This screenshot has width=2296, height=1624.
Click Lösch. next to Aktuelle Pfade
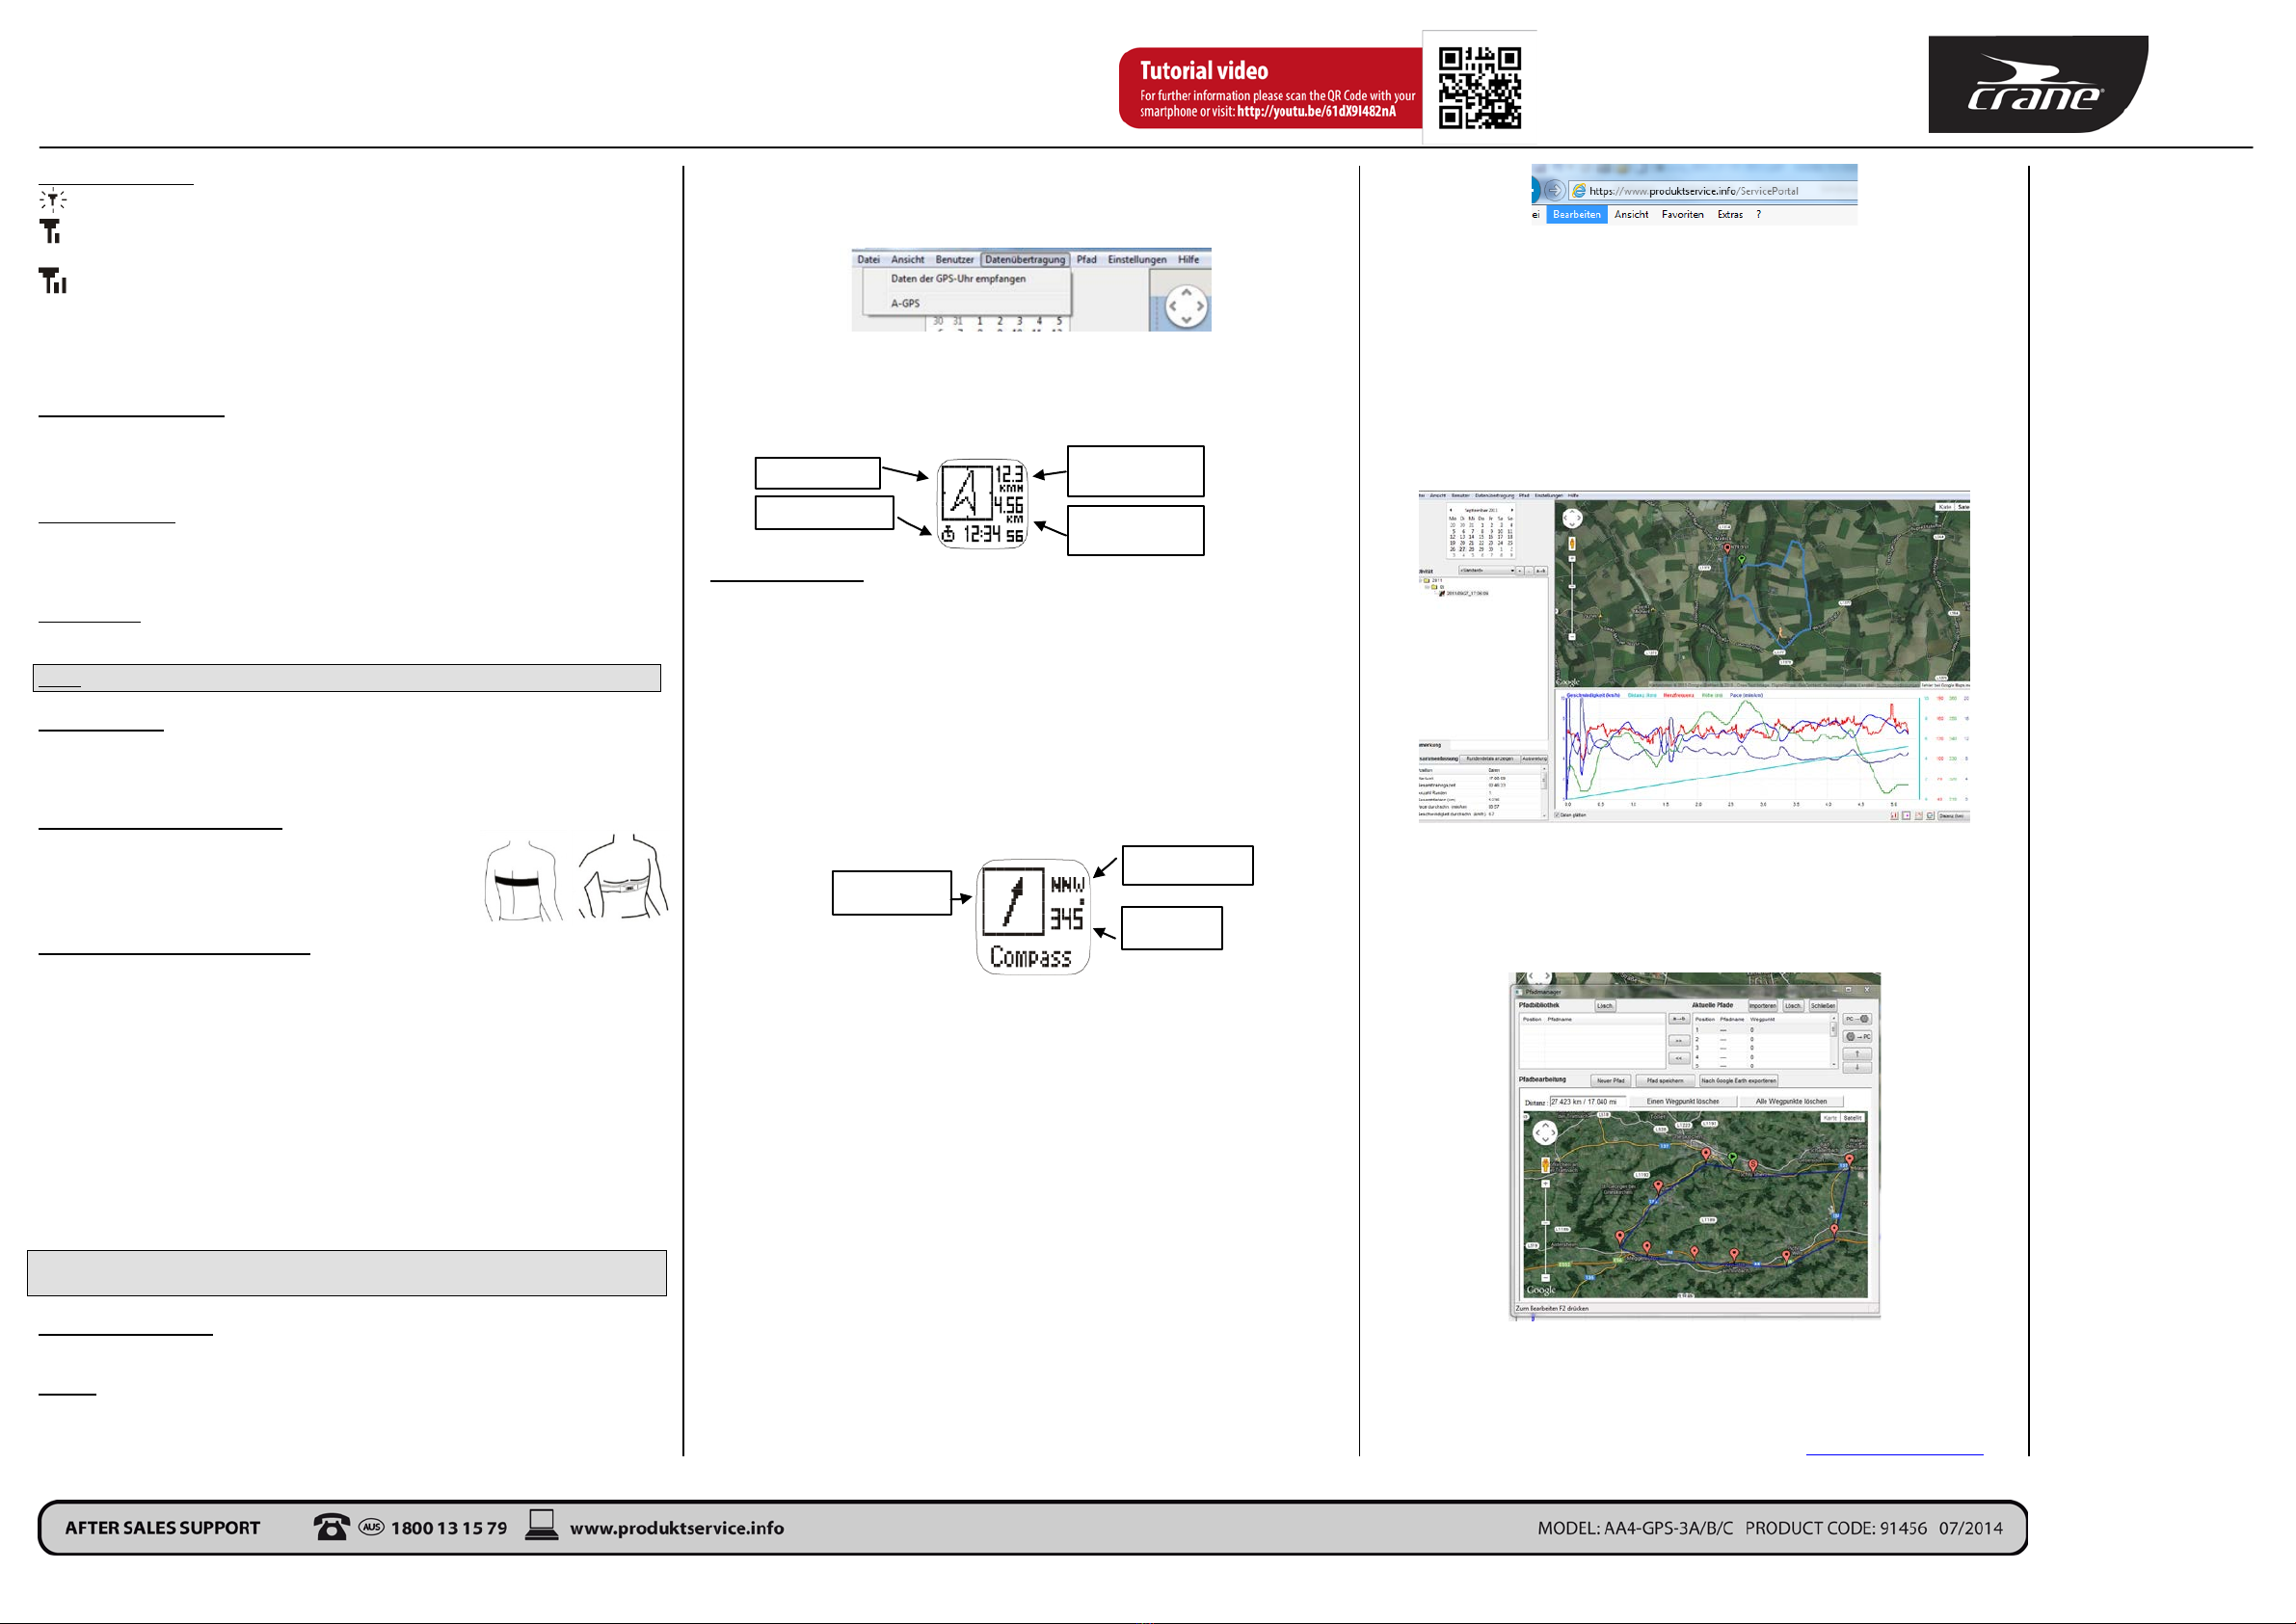tap(1794, 1006)
